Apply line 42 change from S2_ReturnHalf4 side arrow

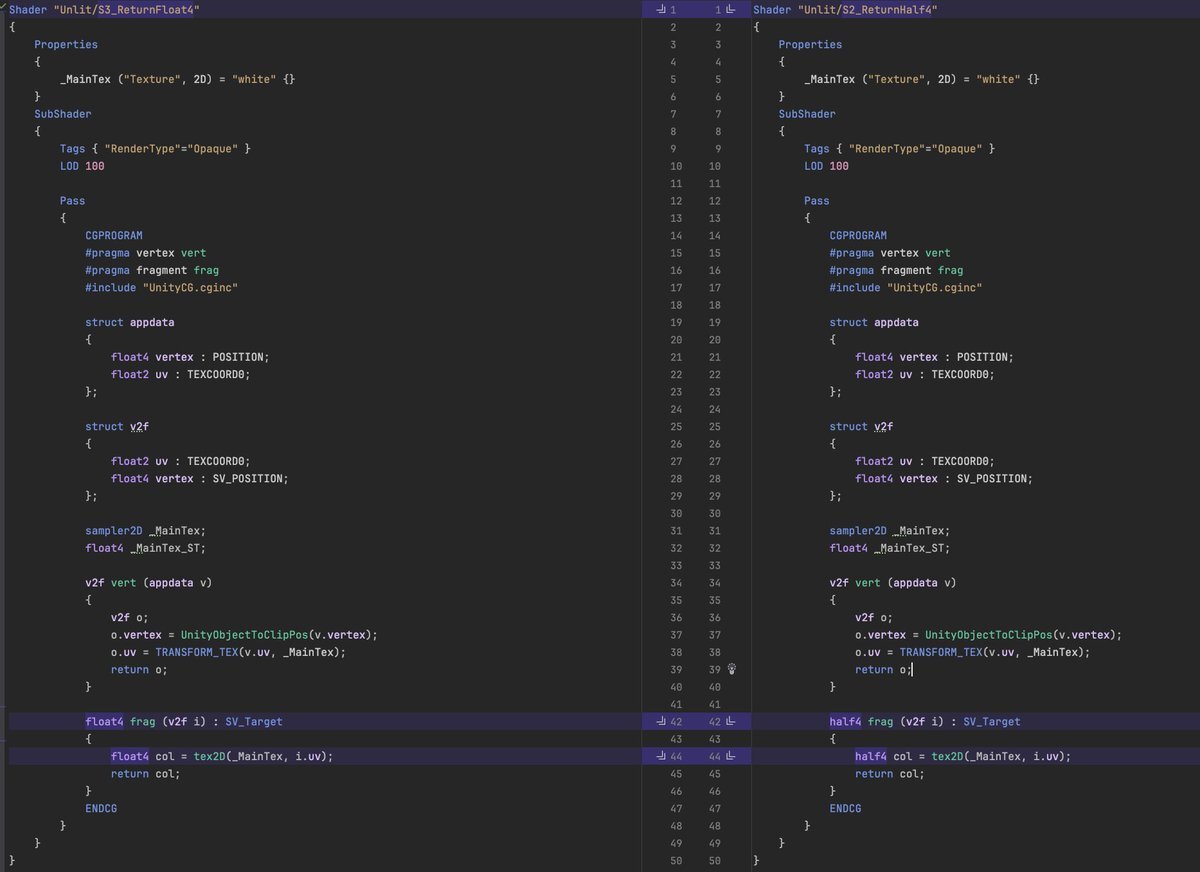(x=730, y=721)
